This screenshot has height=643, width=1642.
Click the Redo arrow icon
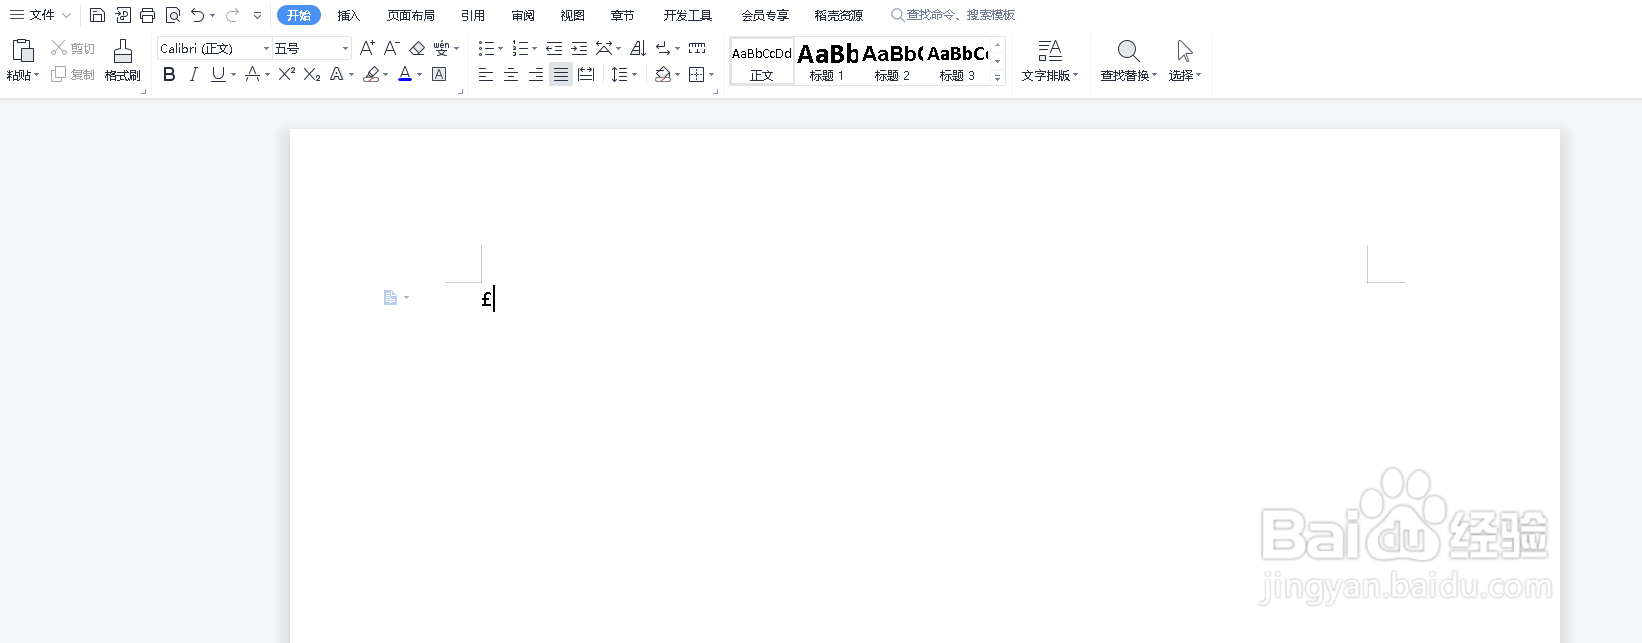pos(232,15)
